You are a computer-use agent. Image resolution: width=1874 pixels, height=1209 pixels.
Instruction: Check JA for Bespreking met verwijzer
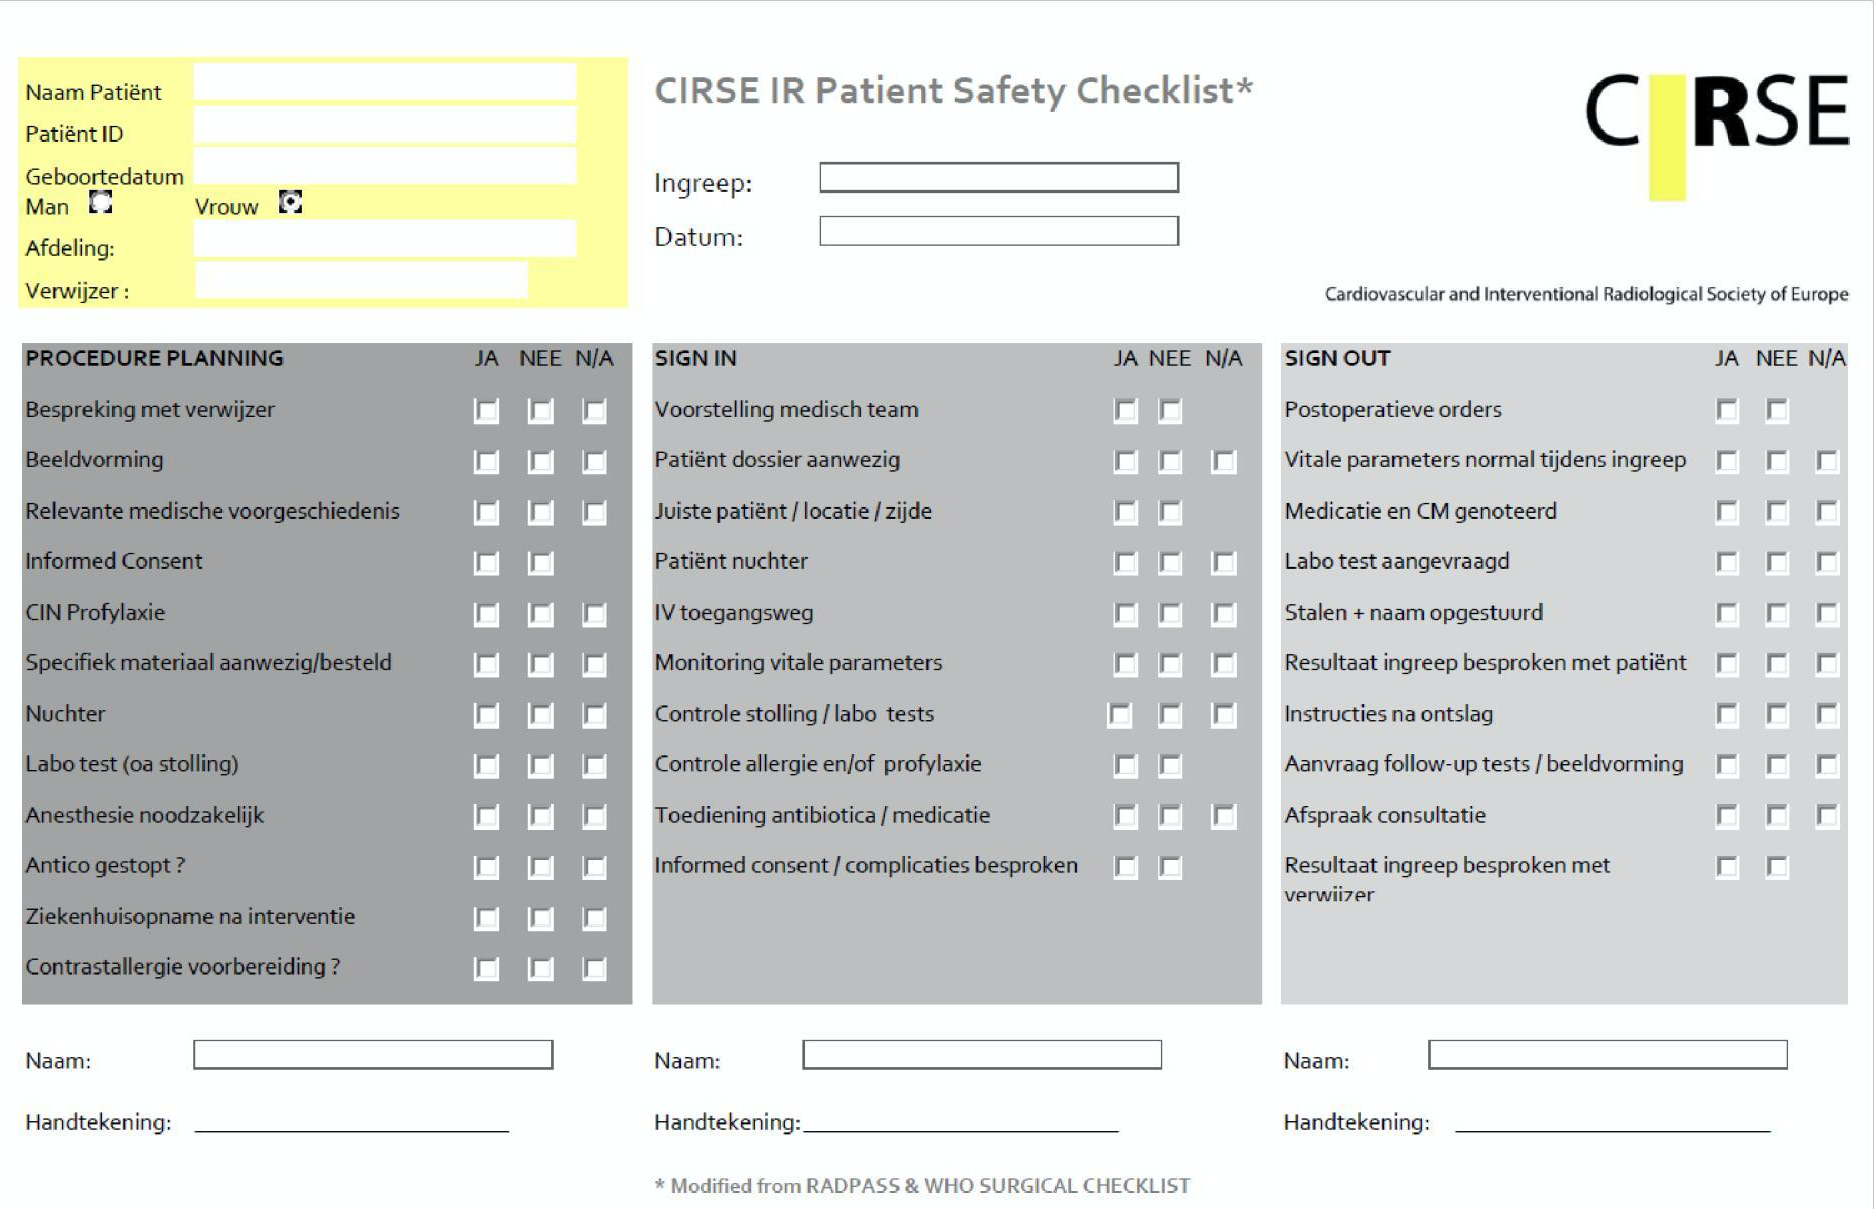click(487, 411)
